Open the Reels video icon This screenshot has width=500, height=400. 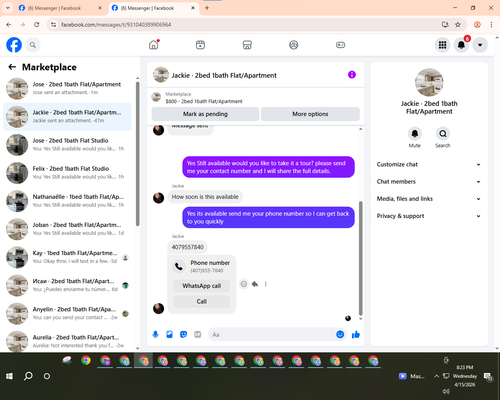[x=200, y=45]
